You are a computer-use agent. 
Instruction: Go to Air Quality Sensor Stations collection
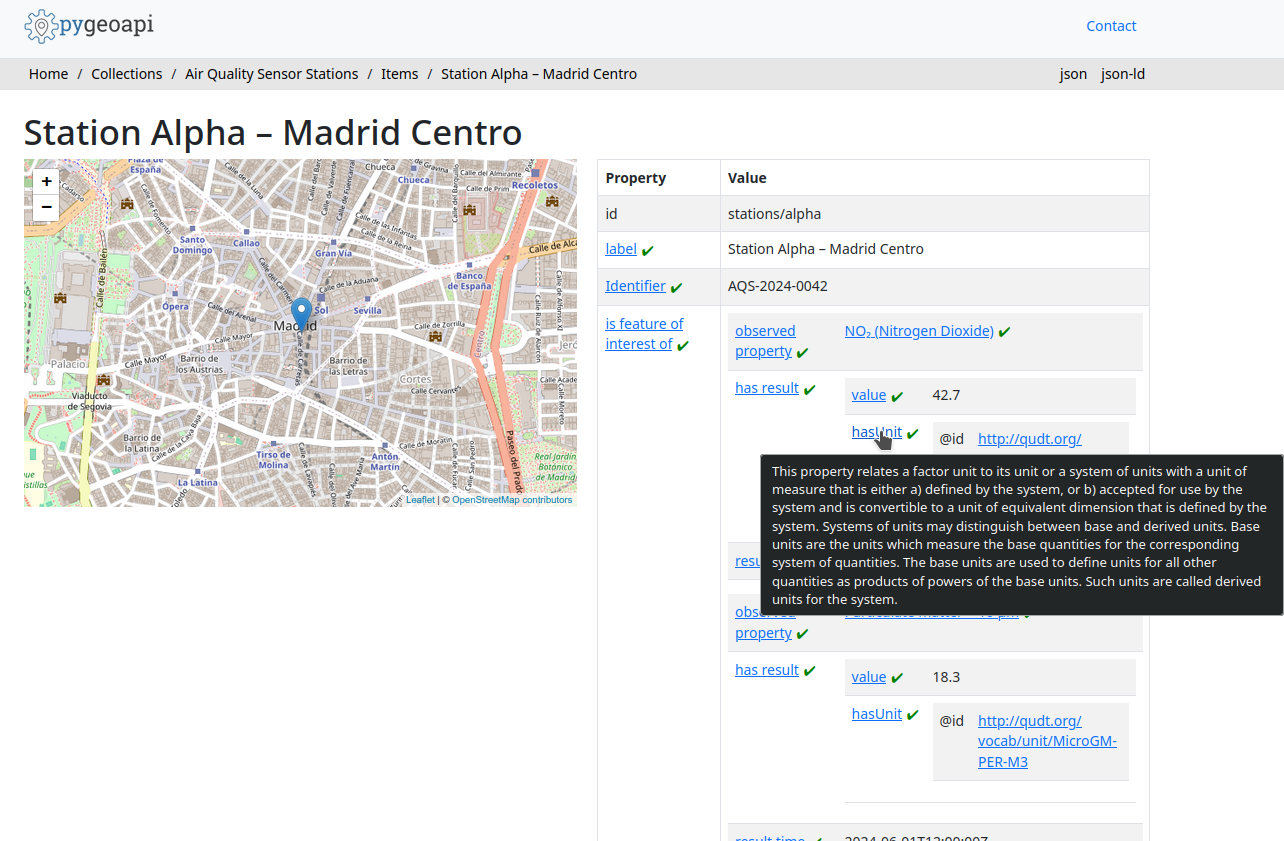click(x=271, y=73)
